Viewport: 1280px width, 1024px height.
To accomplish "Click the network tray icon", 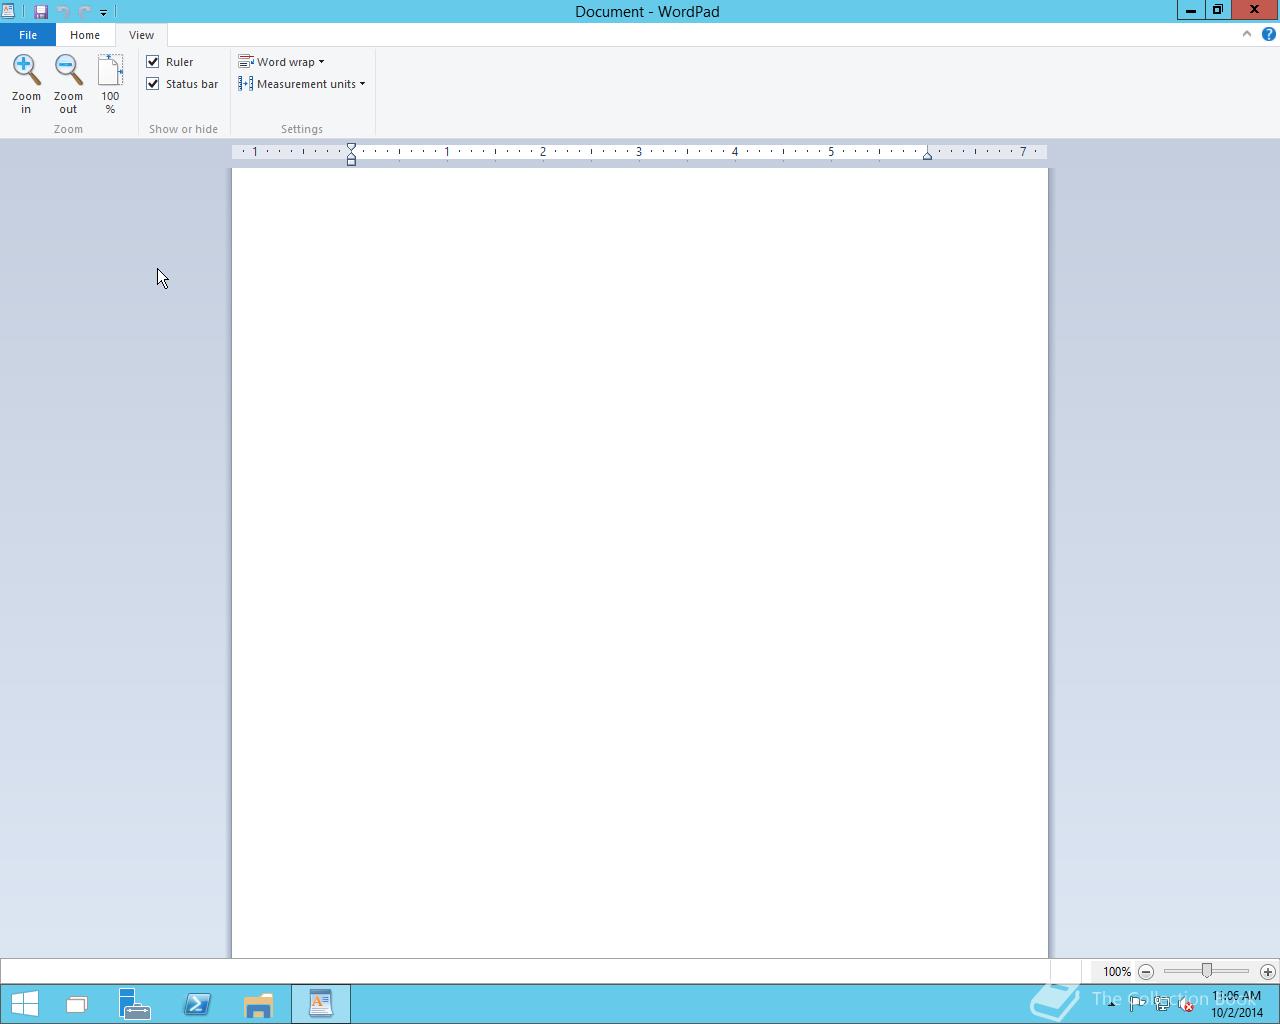I will click(x=1162, y=1004).
